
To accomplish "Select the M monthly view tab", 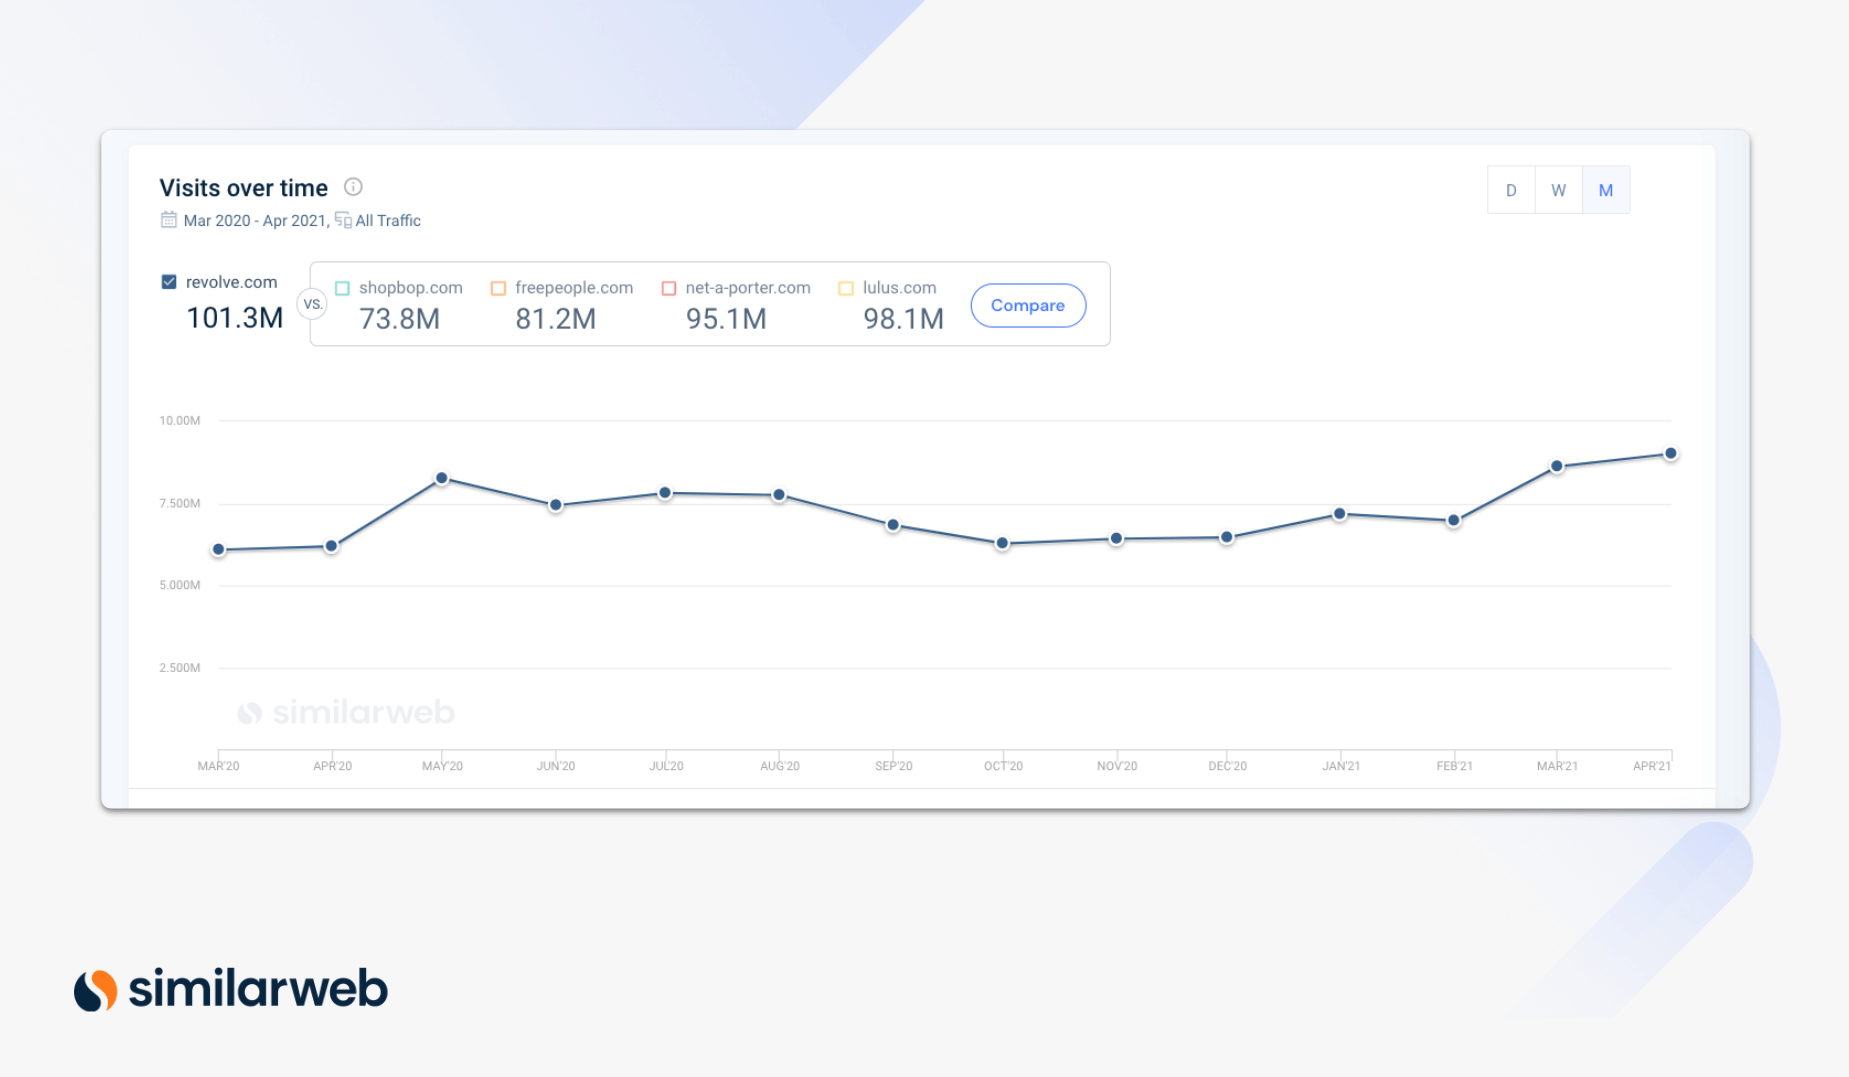I will 1605,189.
